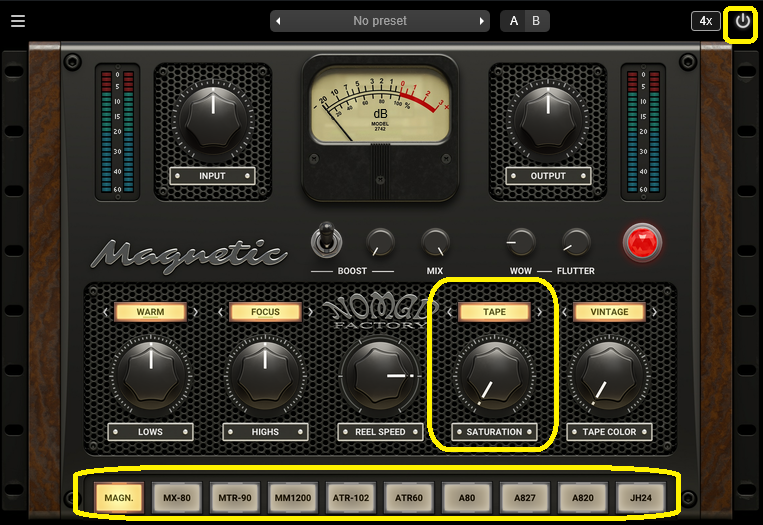Click the HIGHS label plate
This screenshot has width=763, height=525.
coord(265,432)
